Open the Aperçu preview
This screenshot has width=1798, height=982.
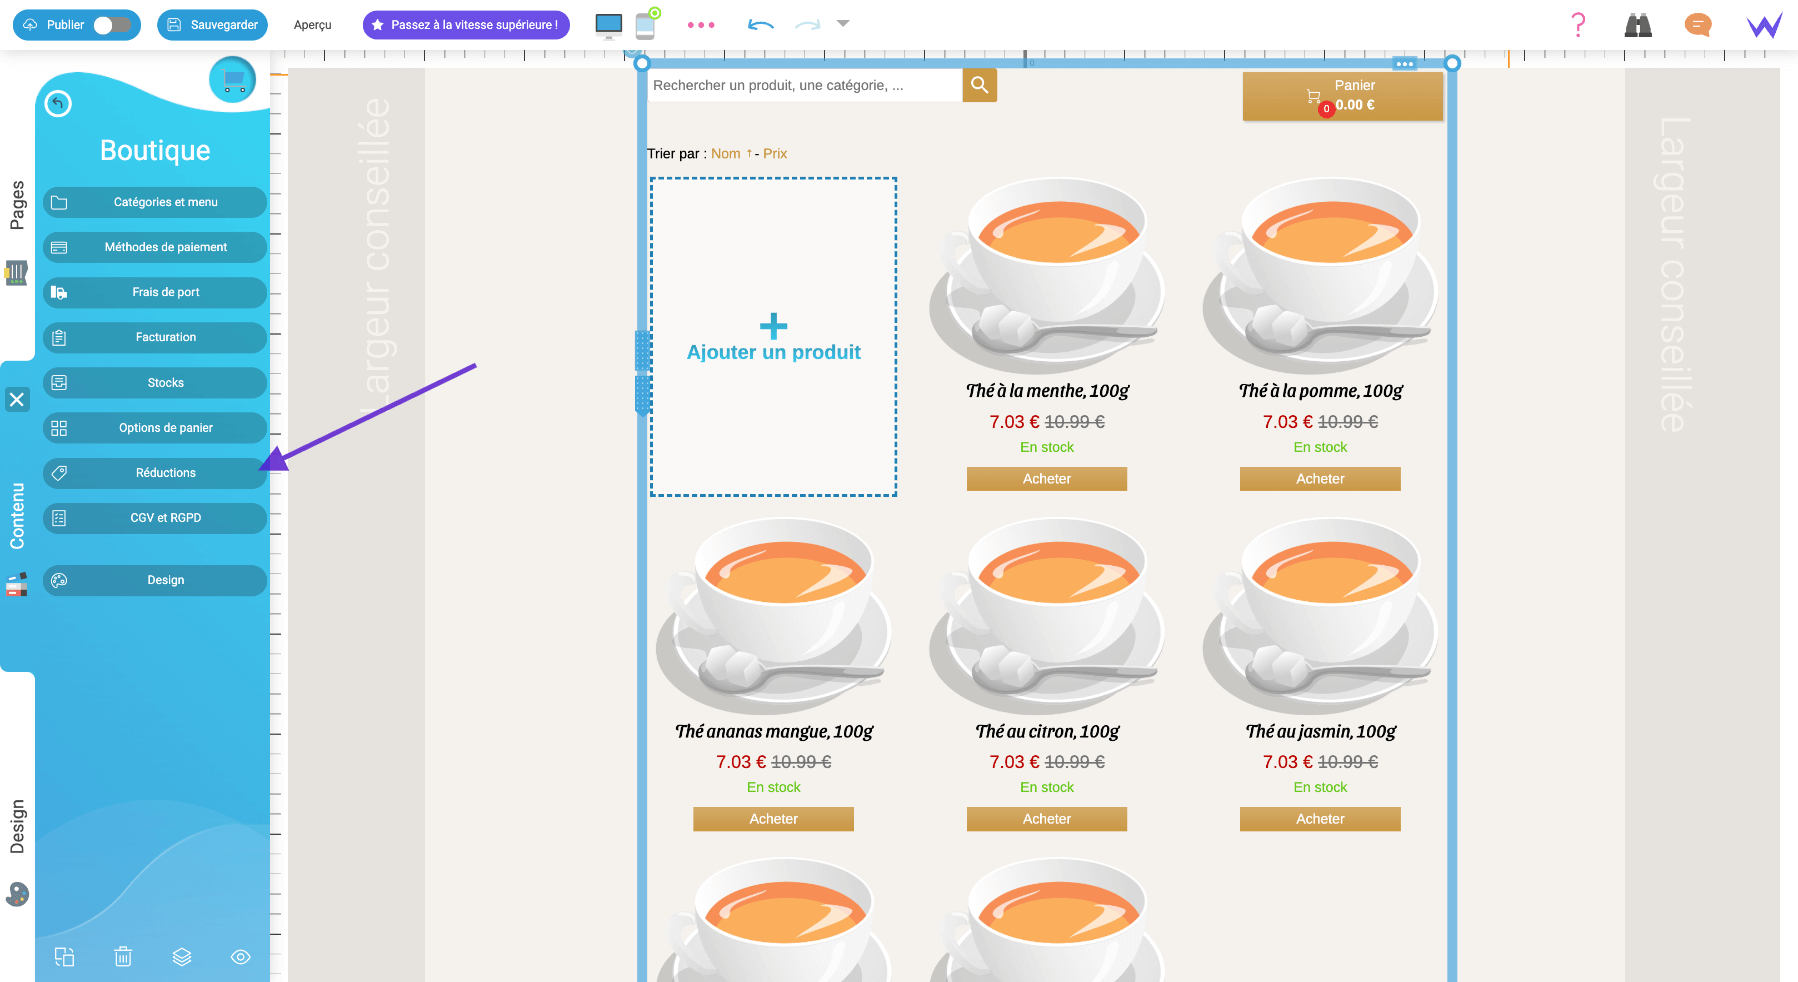313,25
